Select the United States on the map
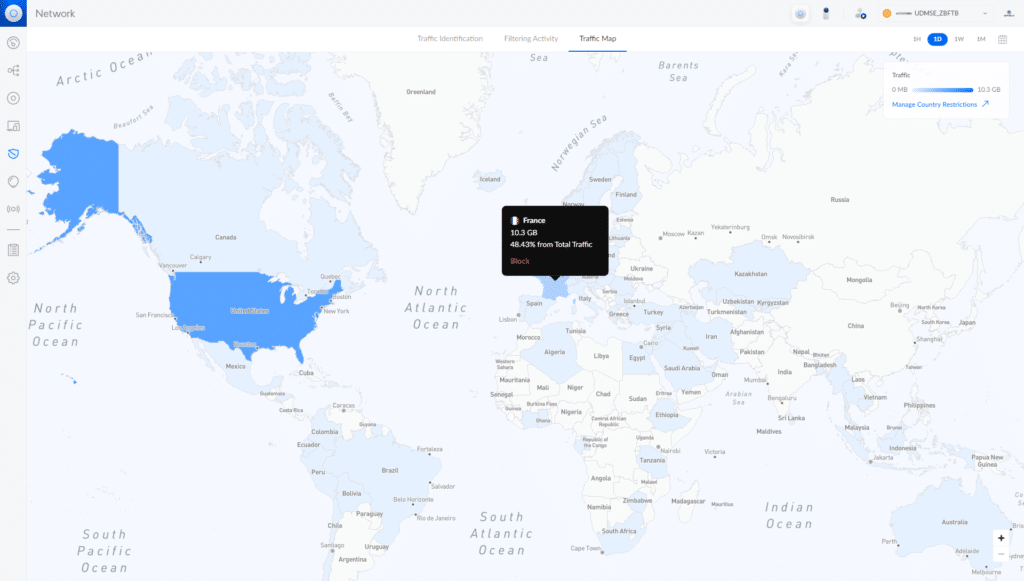 click(249, 311)
